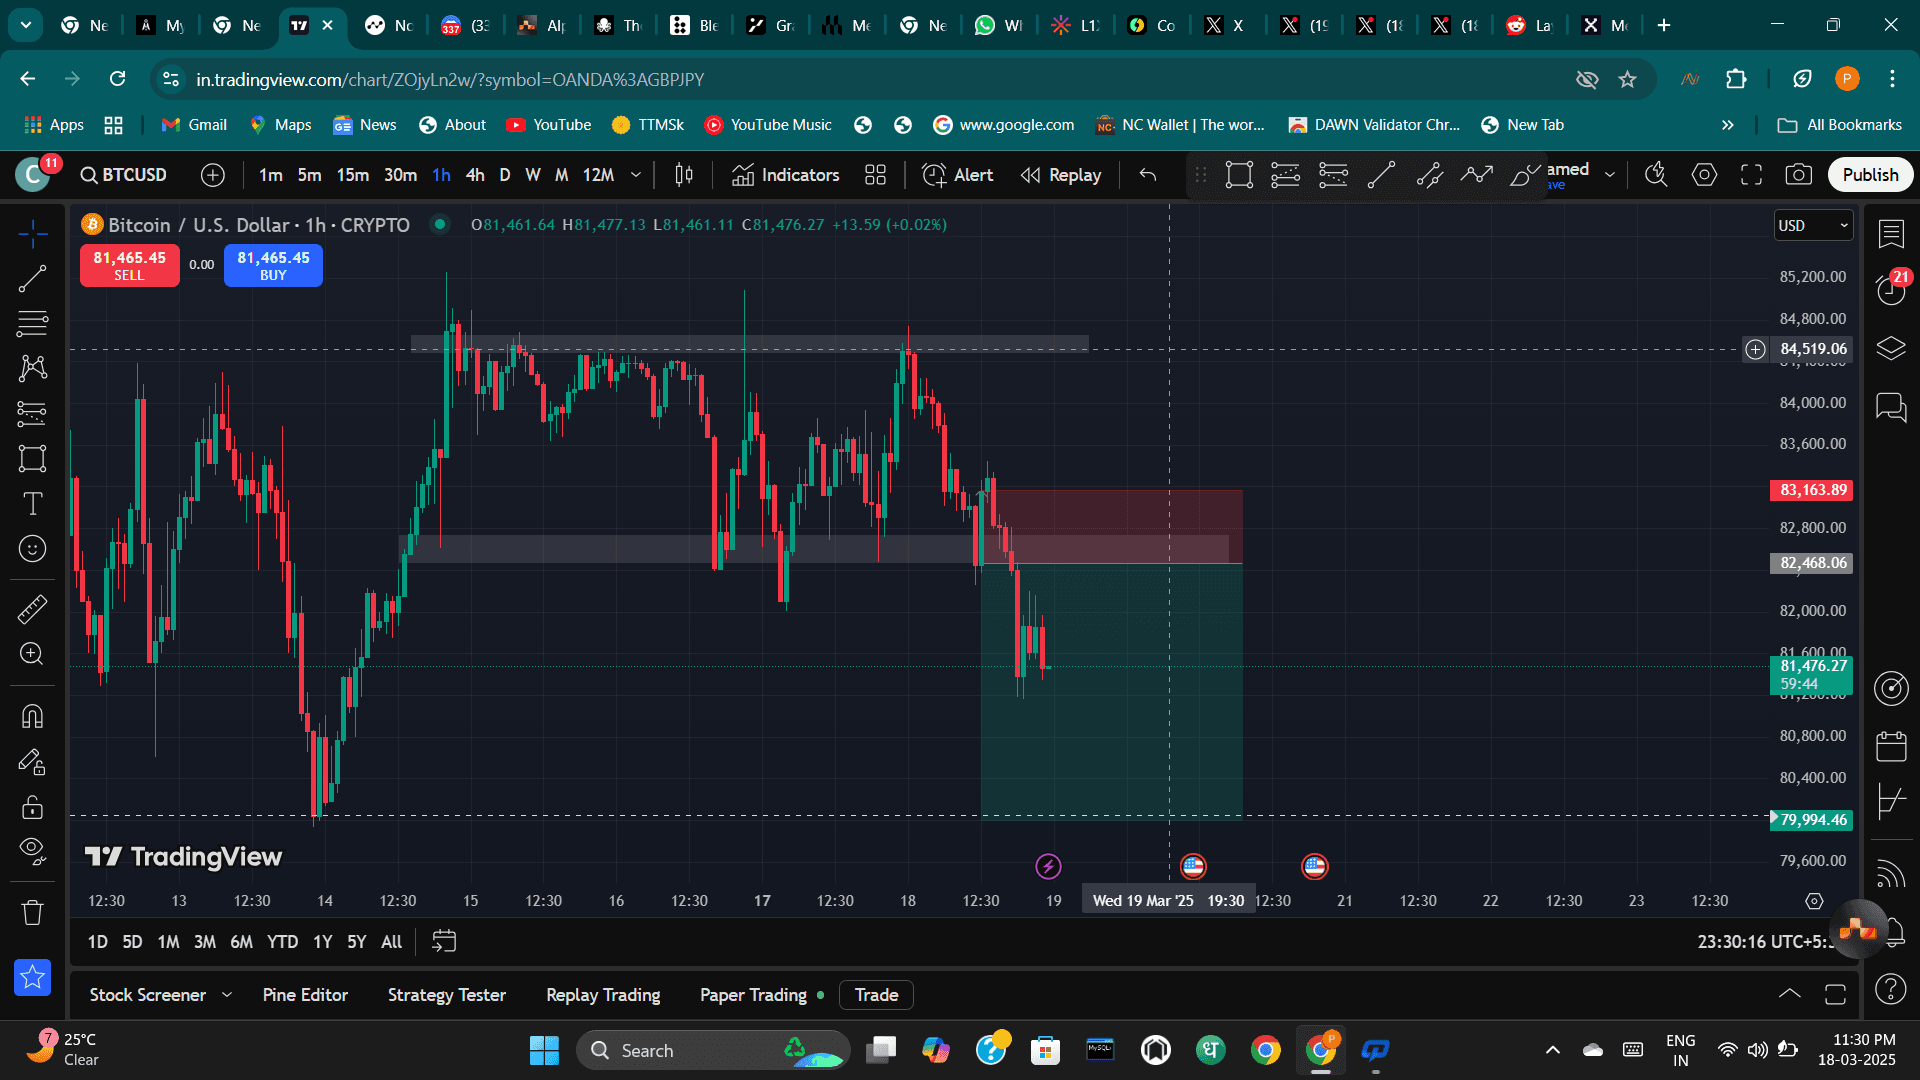This screenshot has height=1080, width=1920.
Task: Open the Alerts panel clock icon
Action: coord(1890,290)
